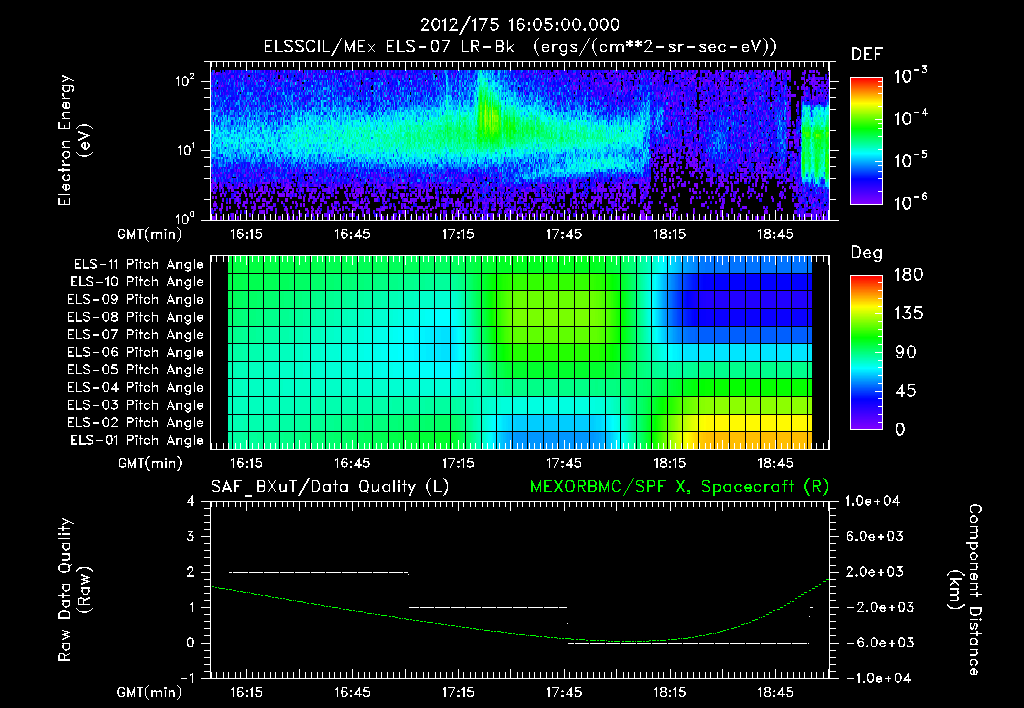Click the 16:15 tick label under bottom plot

tap(246, 692)
